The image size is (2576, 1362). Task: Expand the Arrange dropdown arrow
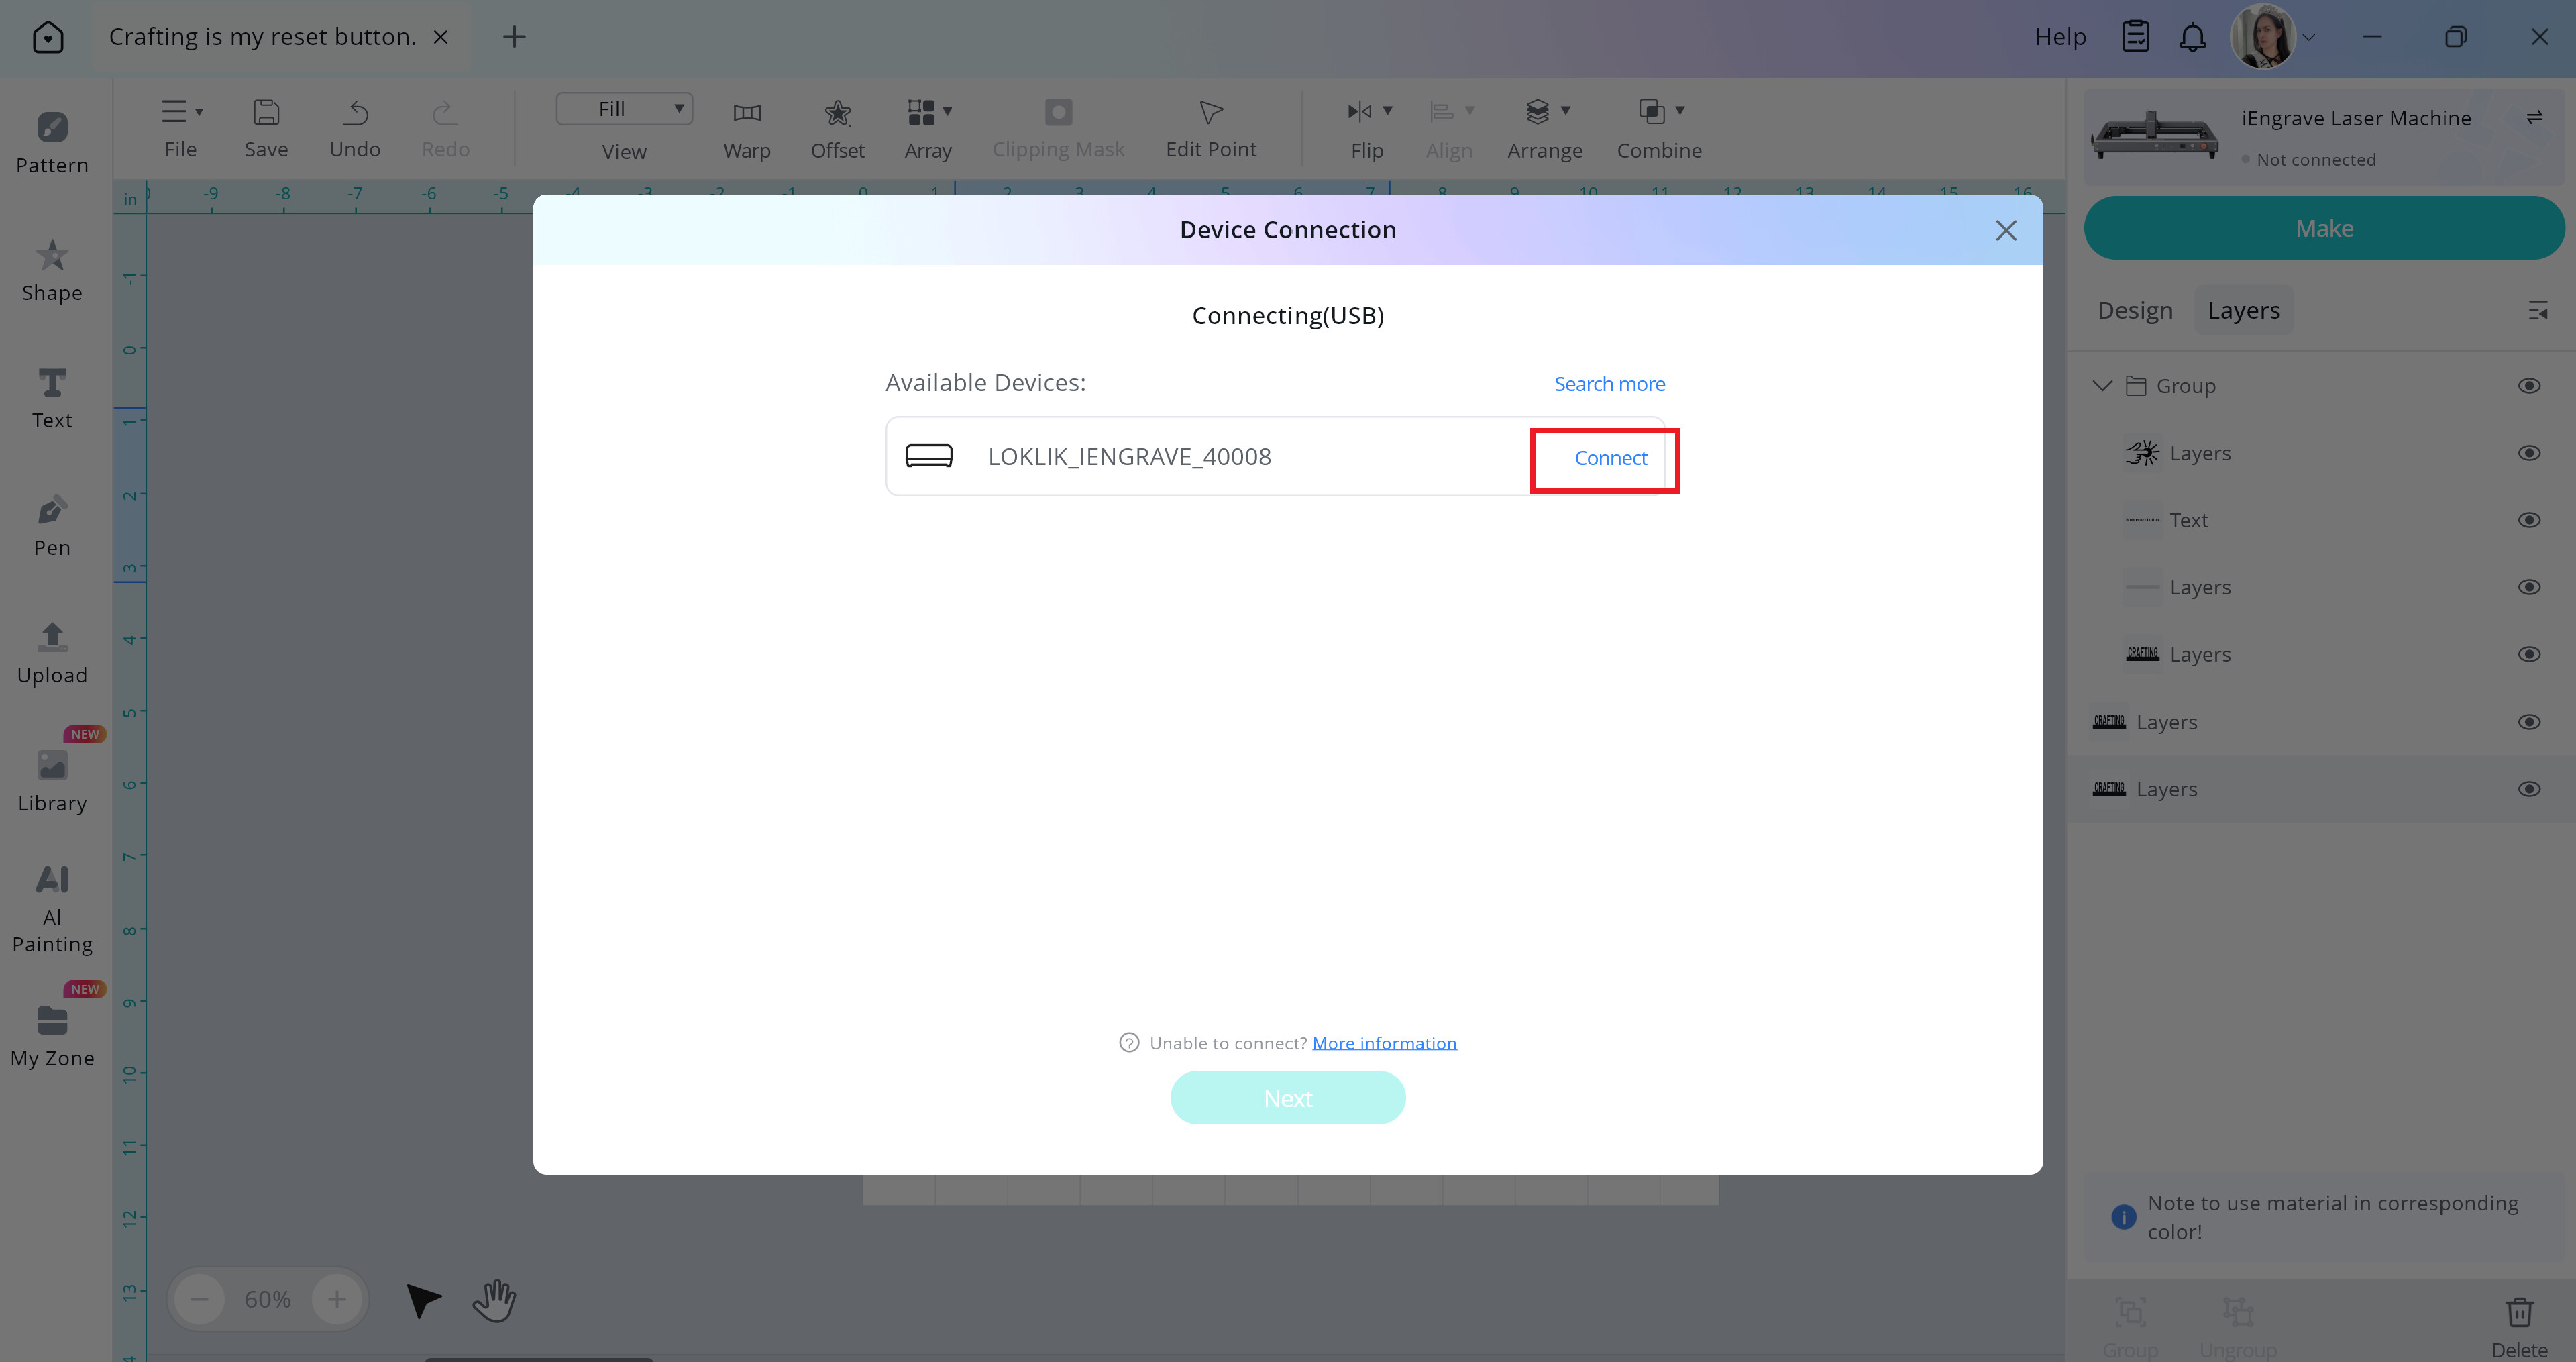[1566, 110]
